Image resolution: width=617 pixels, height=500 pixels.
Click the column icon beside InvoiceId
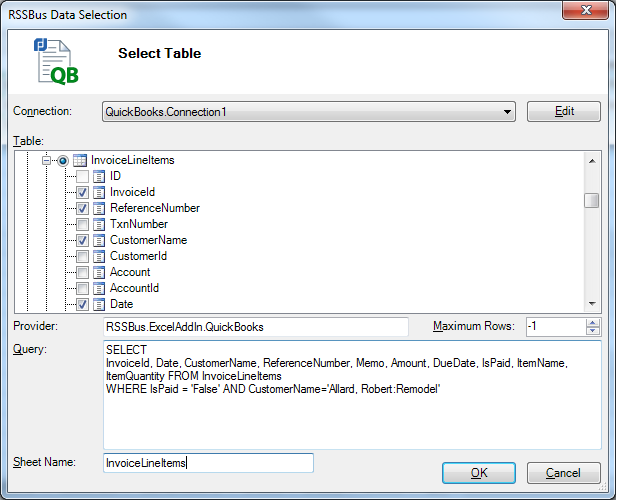click(99, 192)
